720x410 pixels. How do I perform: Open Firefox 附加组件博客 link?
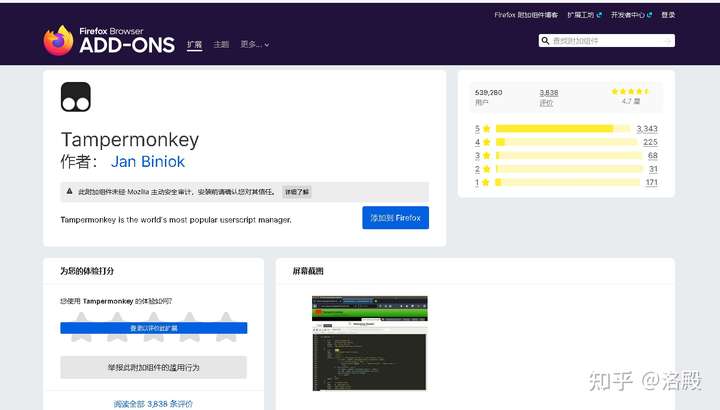[526, 15]
